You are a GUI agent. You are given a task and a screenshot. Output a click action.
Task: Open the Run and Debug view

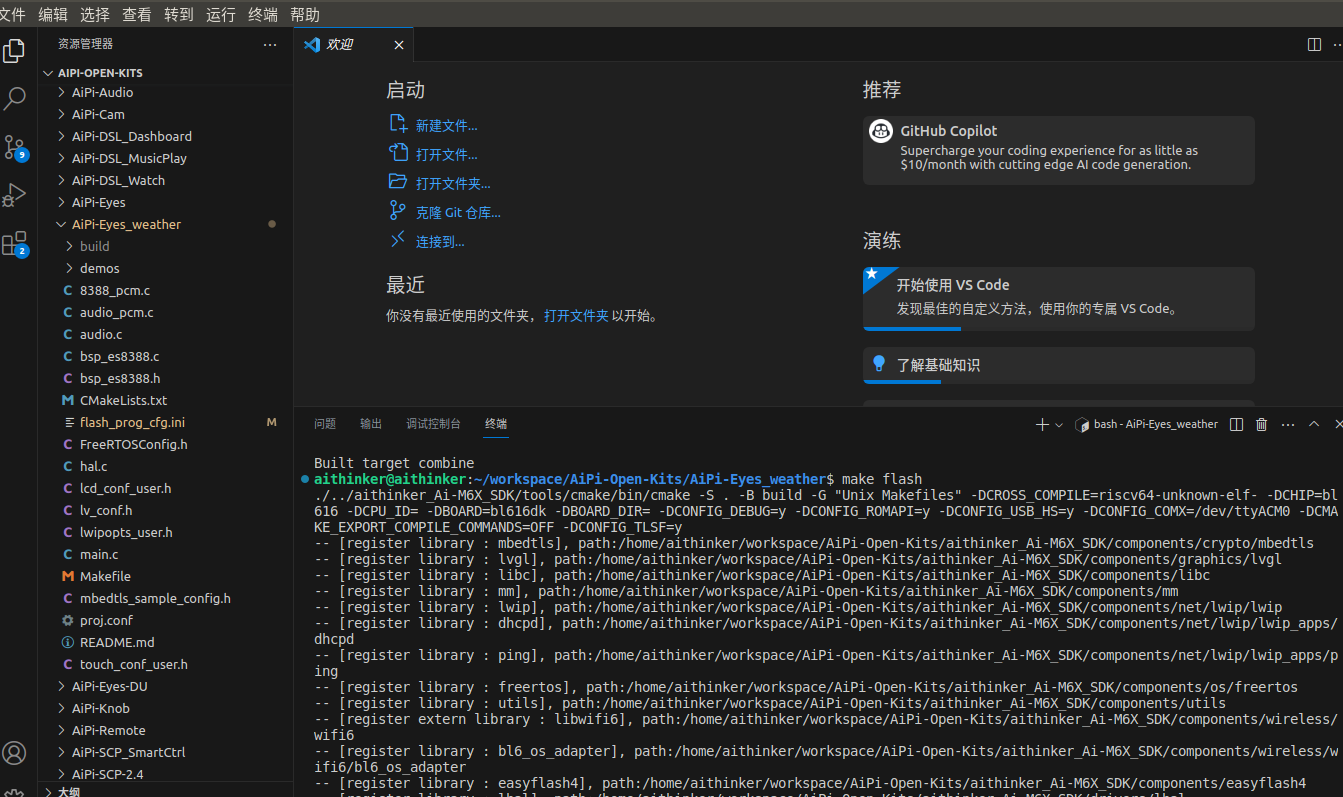pos(14,194)
